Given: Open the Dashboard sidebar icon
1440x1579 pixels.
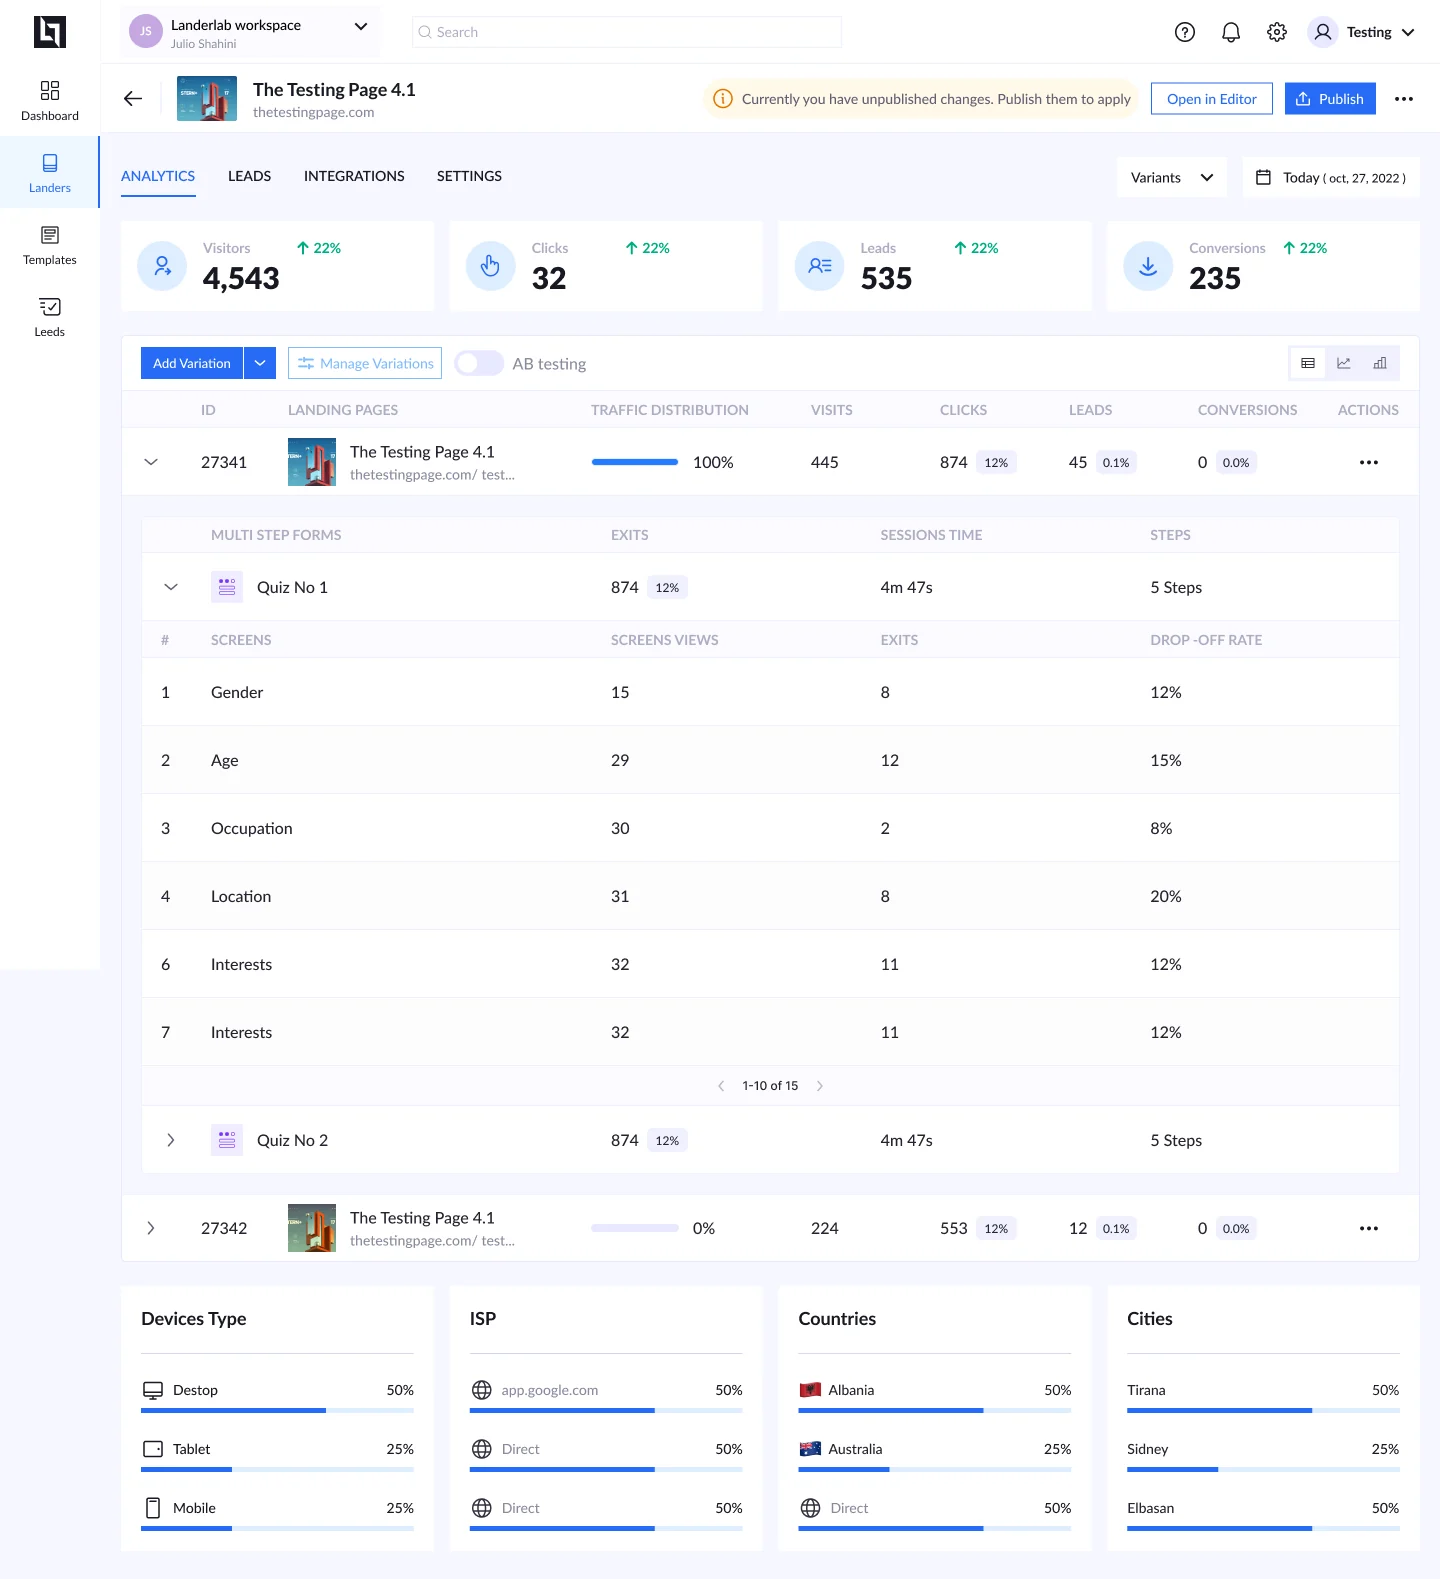Looking at the screenshot, I should tap(50, 101).
